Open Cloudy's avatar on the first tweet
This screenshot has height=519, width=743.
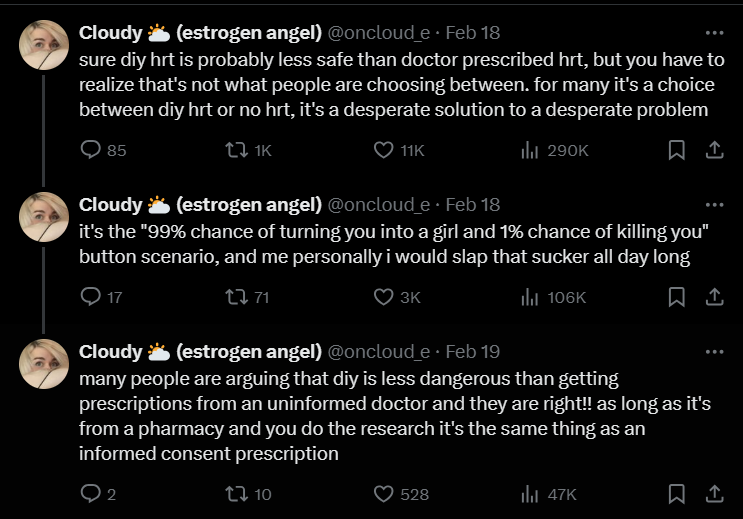pos(44,44)
